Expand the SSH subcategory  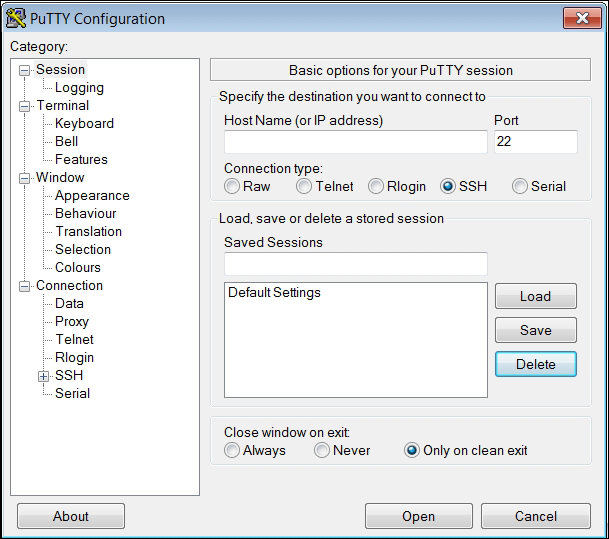pyautogui.click(x=44, y=376)
